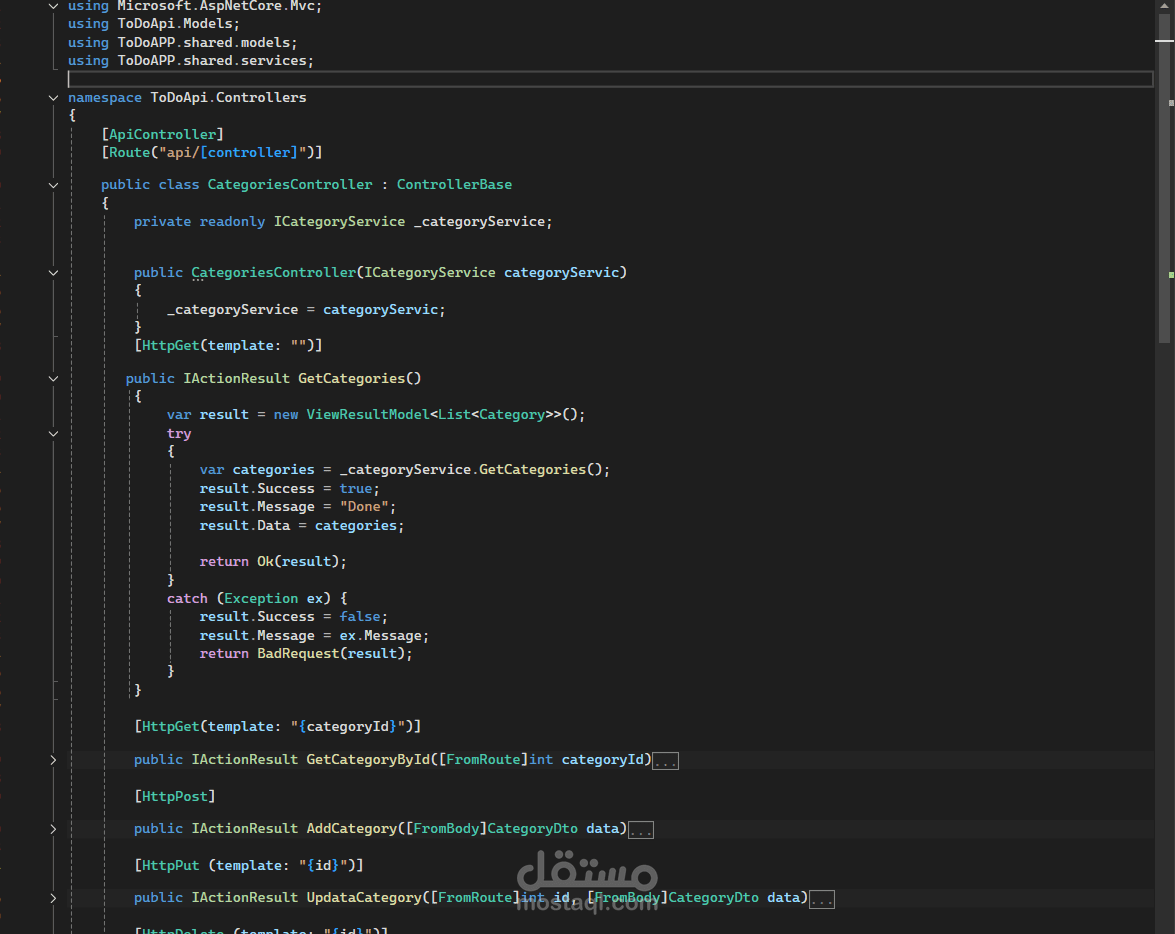Screen dimensions: 1175x934
Task: Click the return BadRequest(result) statement
Action: 306,654
